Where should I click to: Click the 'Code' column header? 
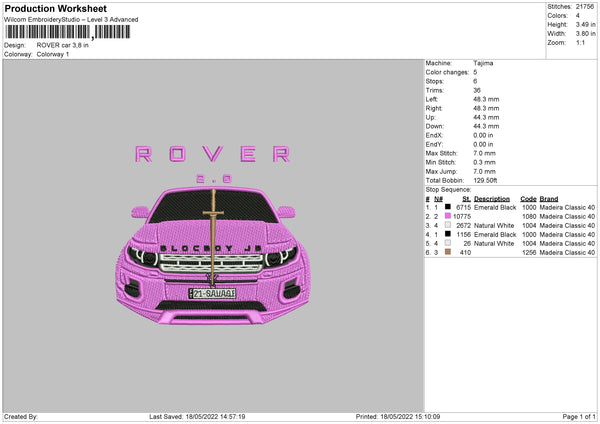pos(528,199)
